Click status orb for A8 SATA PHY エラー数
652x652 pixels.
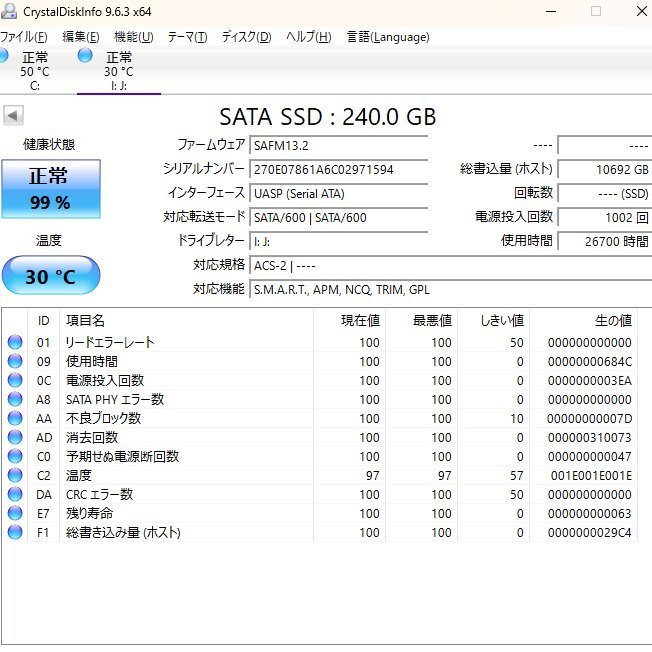pos(15,399)
